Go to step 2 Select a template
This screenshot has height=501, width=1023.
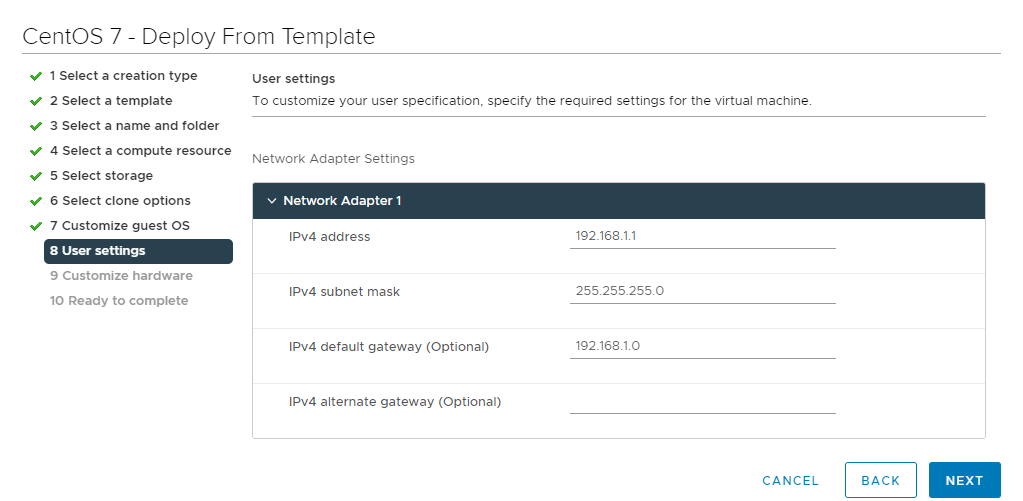coord(111,100)
